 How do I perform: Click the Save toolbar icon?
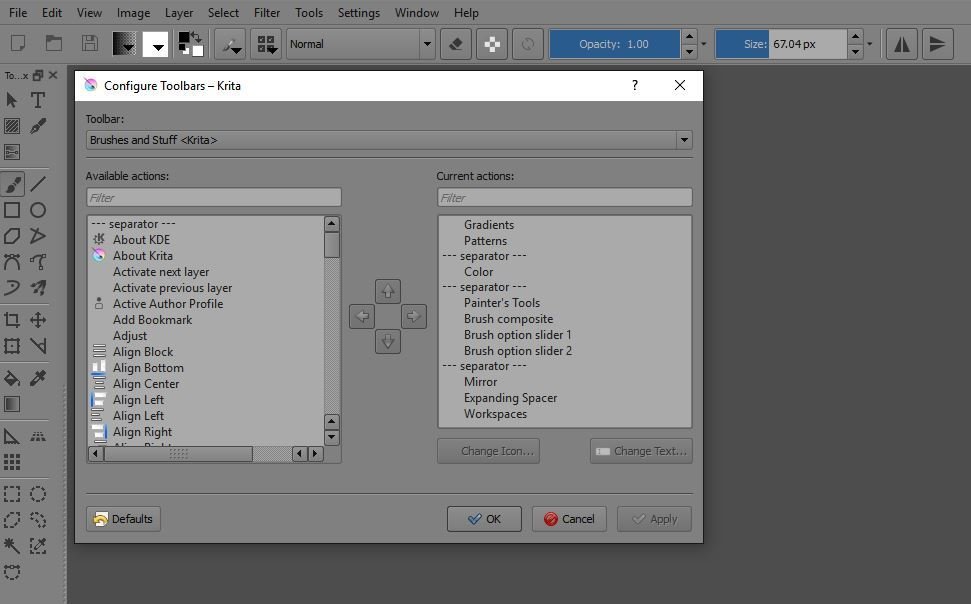[90, 44]
